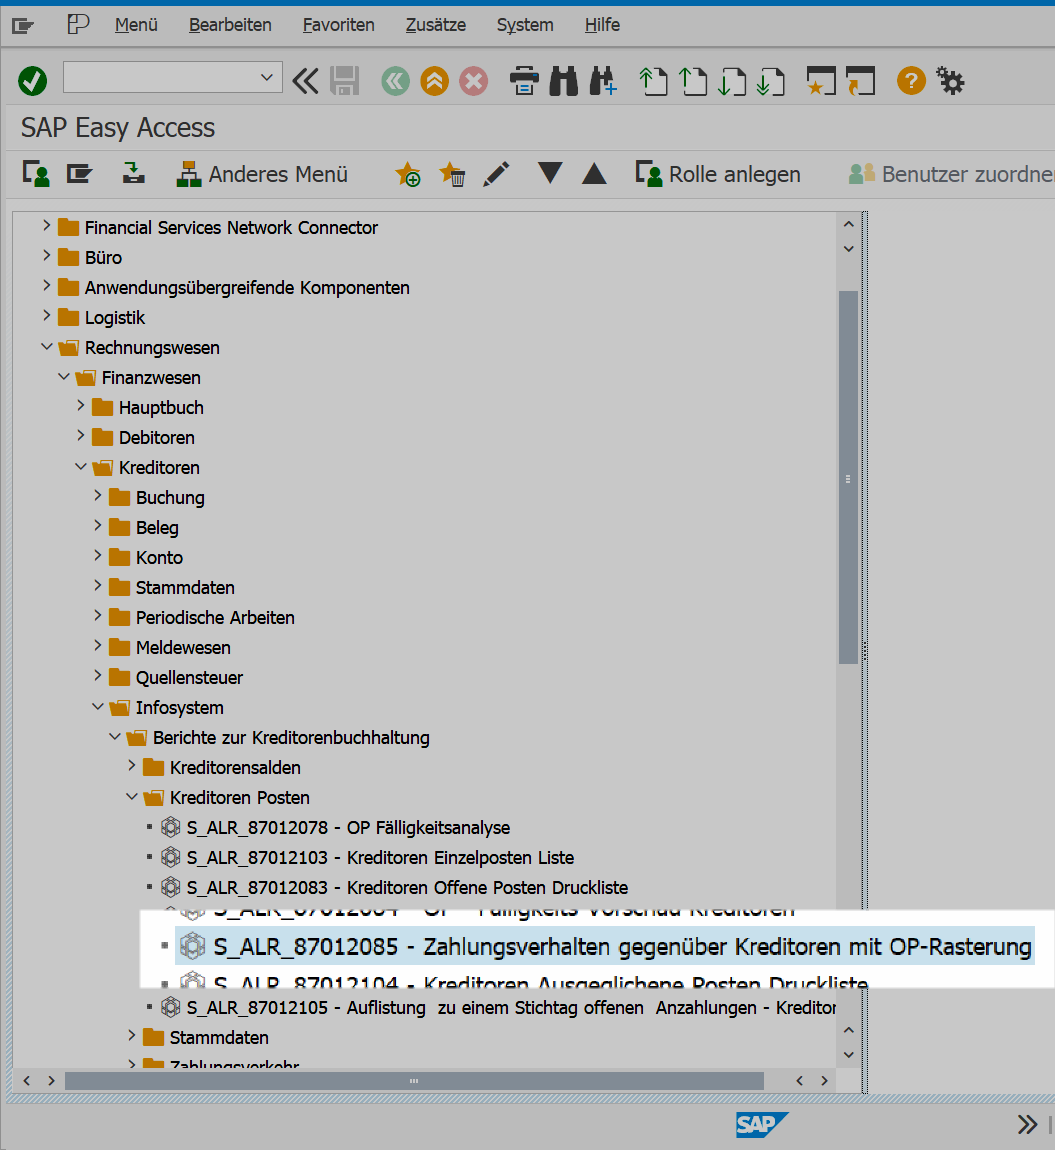Image resolution: width=1055 pixels, height=1150 pixels.
Task: Click the Rolle anlegen button
Action: pyautogui.click(x=718, y=174)
